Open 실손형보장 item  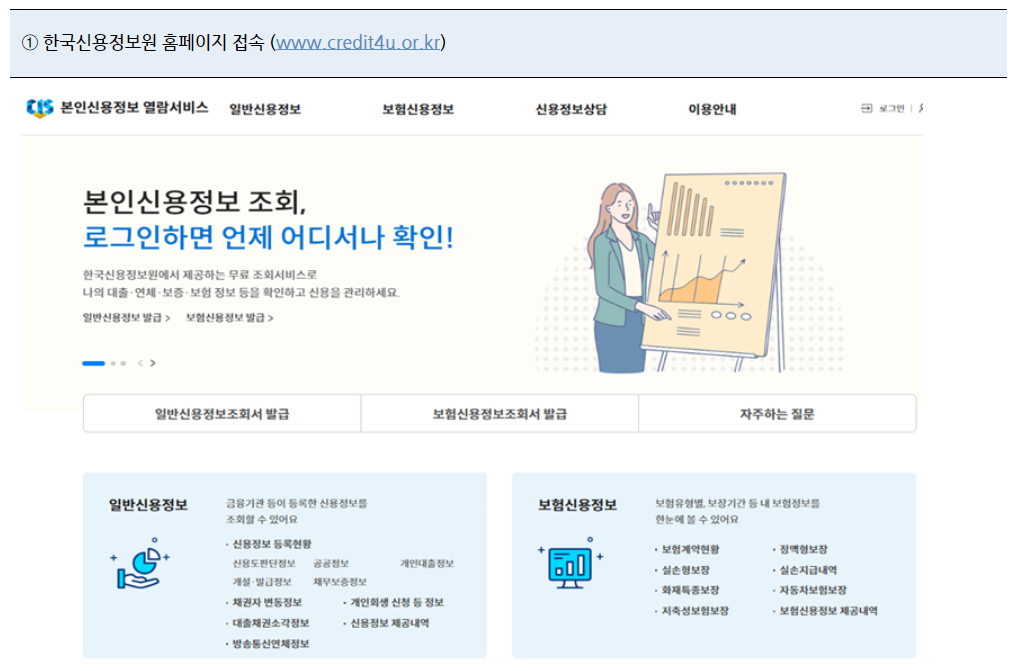pos(685,570)
